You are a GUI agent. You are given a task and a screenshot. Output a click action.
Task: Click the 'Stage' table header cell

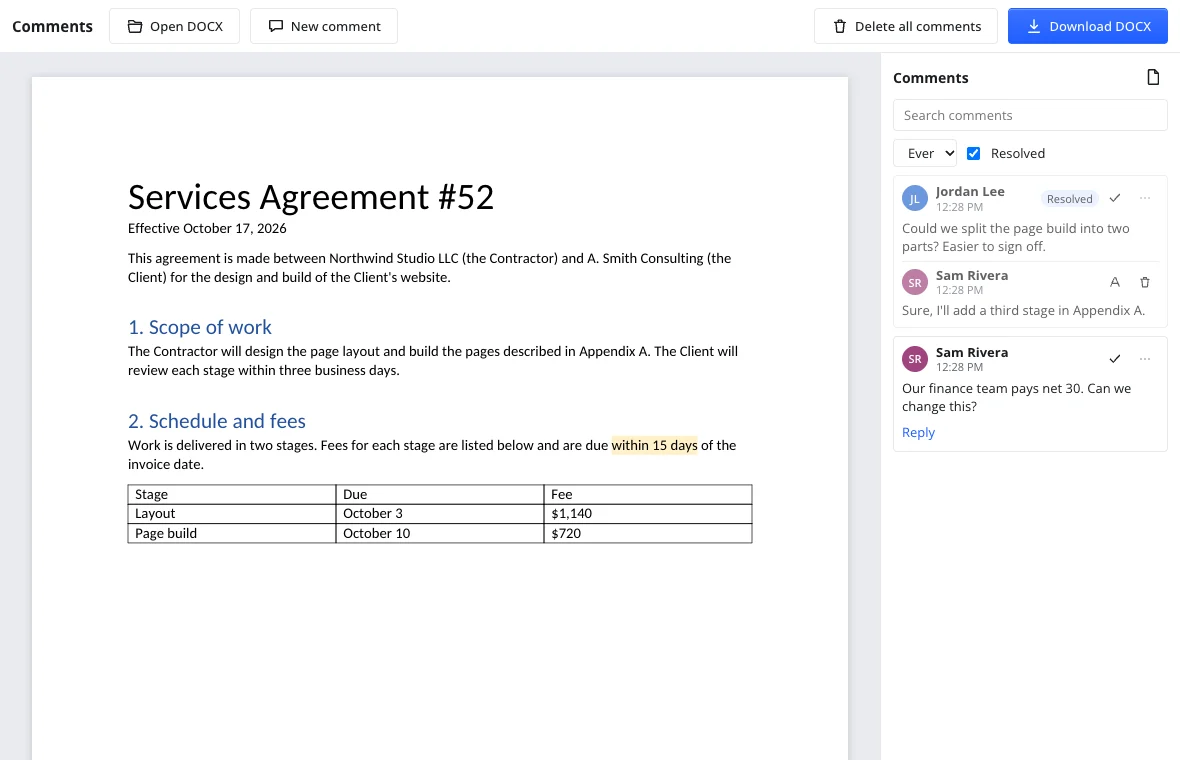coord(232,494)
